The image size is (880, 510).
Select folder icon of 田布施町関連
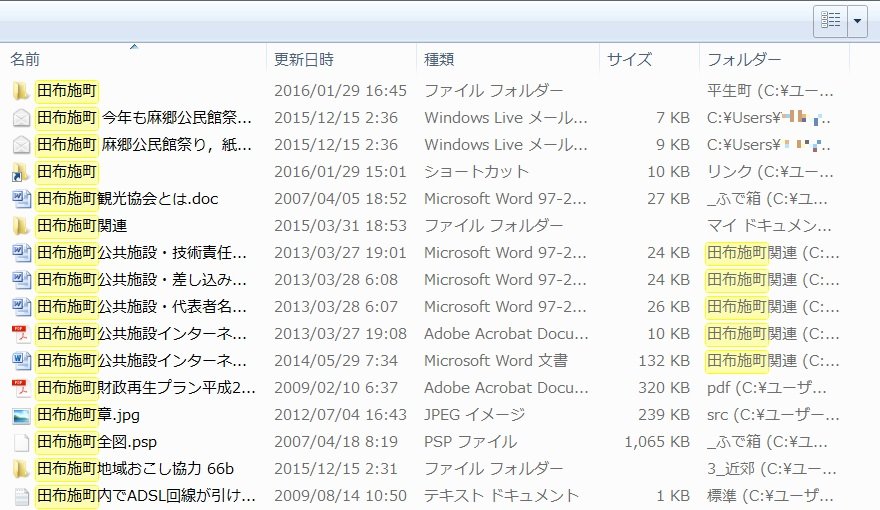point(21,226)
